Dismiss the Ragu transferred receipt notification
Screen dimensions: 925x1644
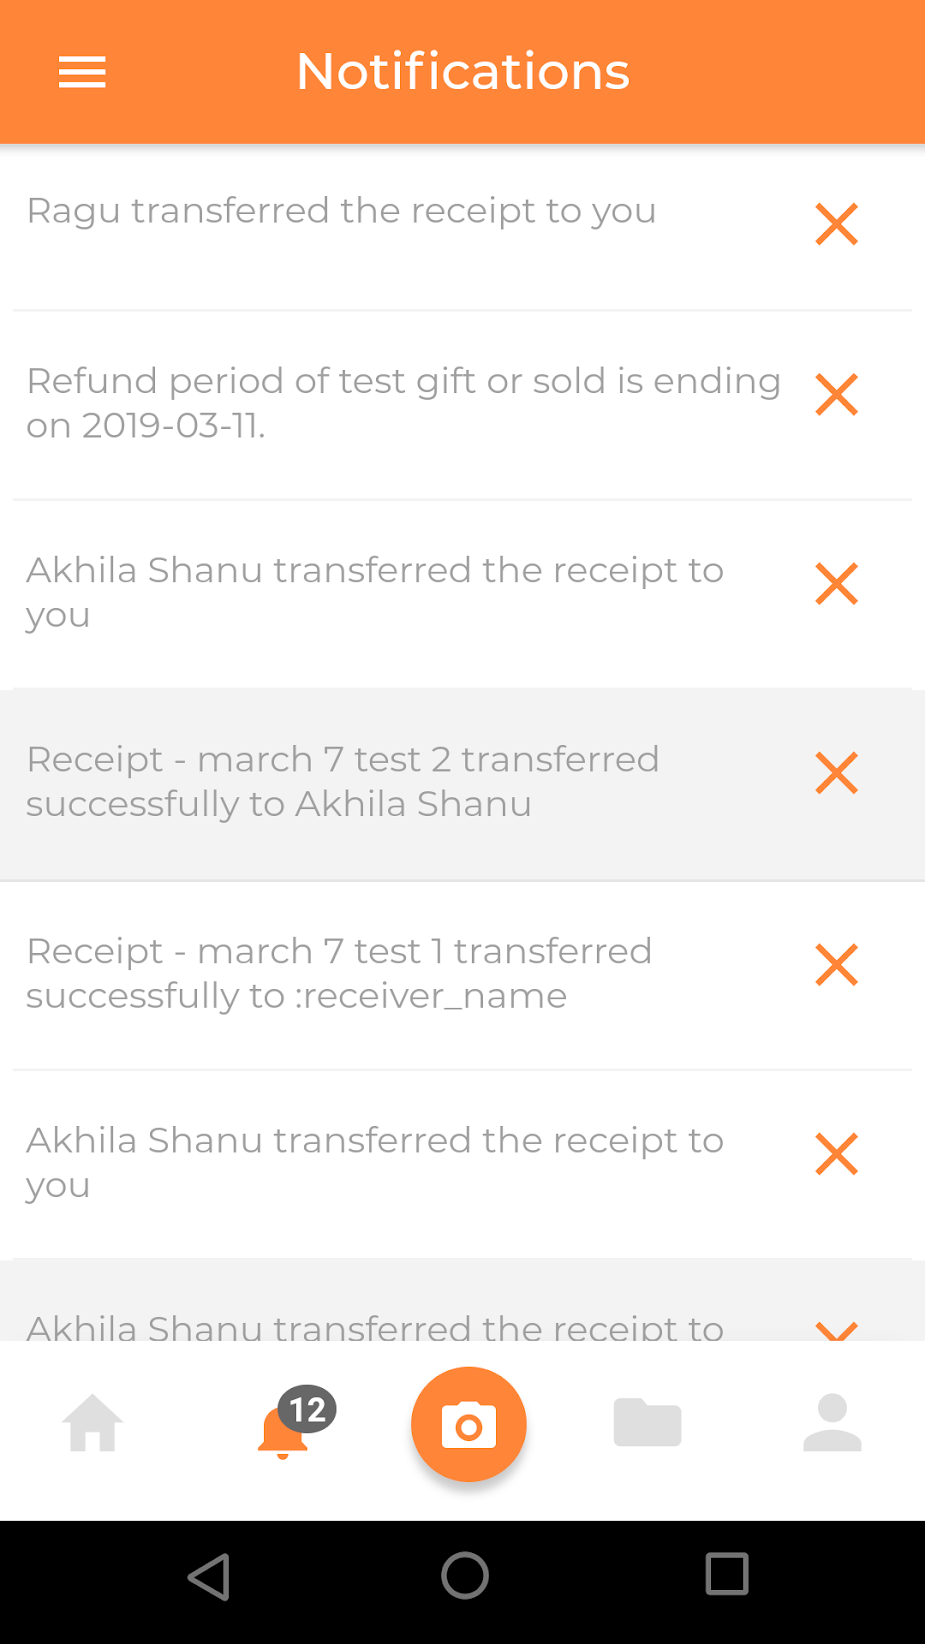pos(836,224)
